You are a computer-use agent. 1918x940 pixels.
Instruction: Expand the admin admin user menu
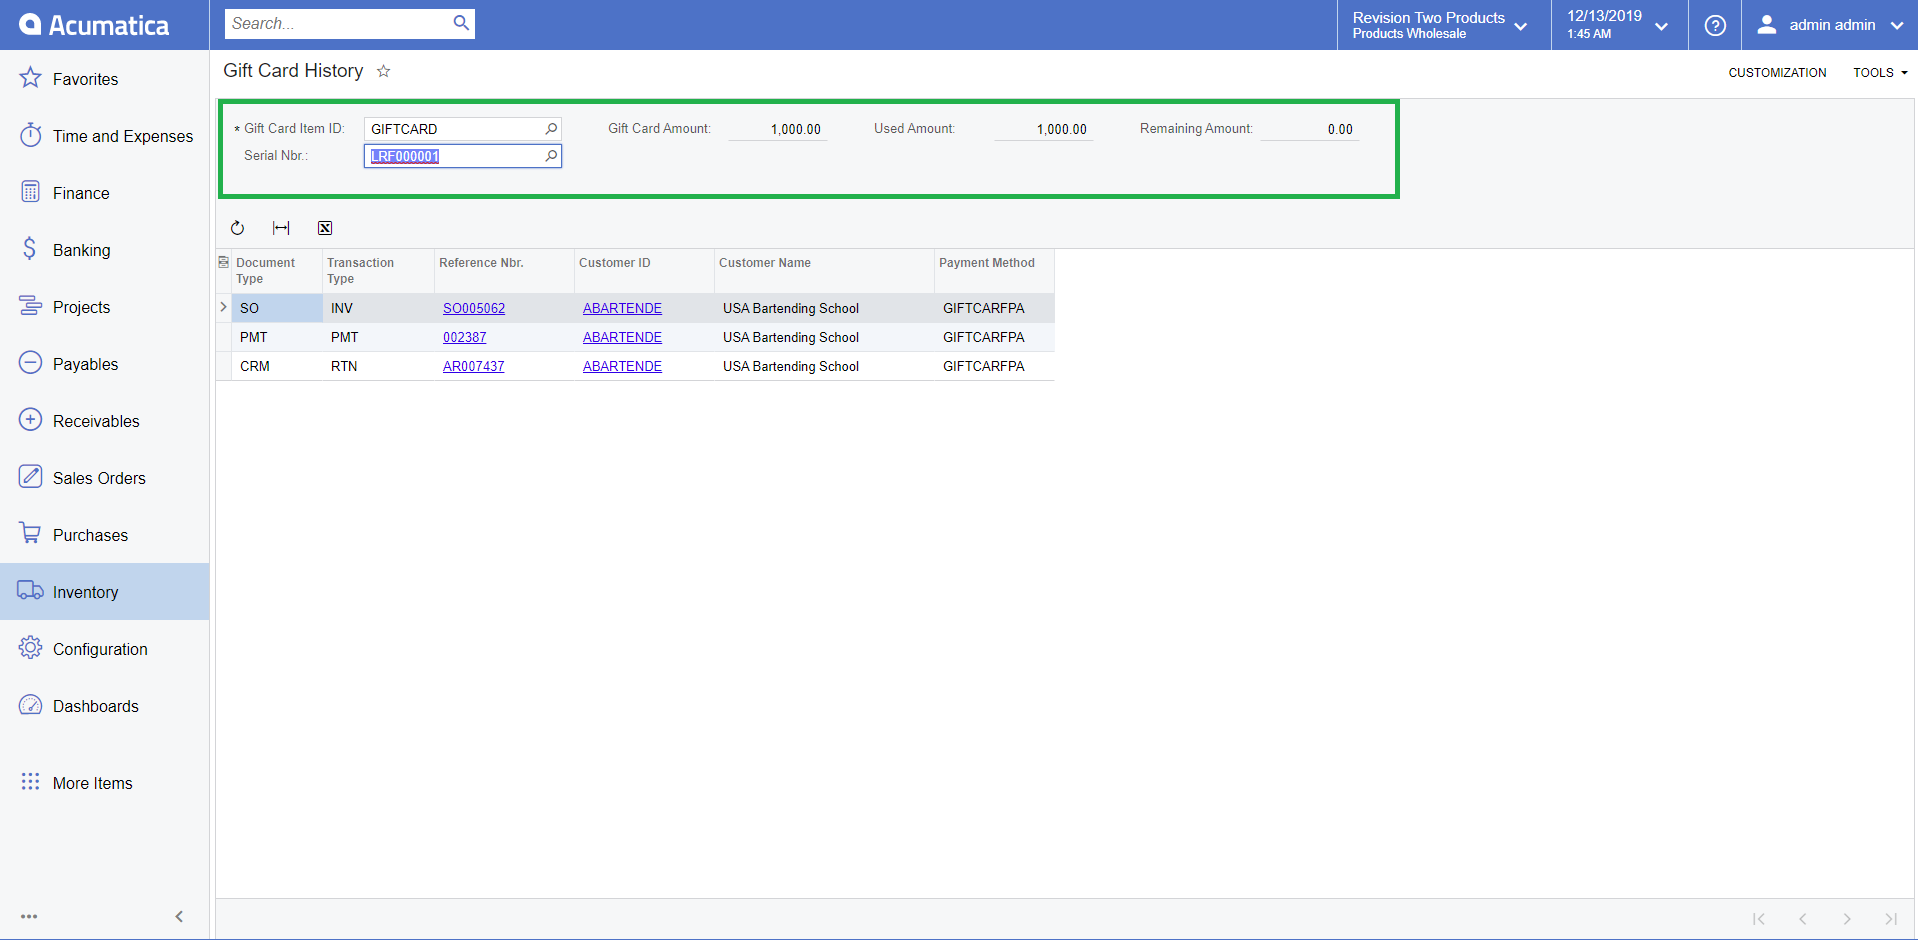(1830, 25)
